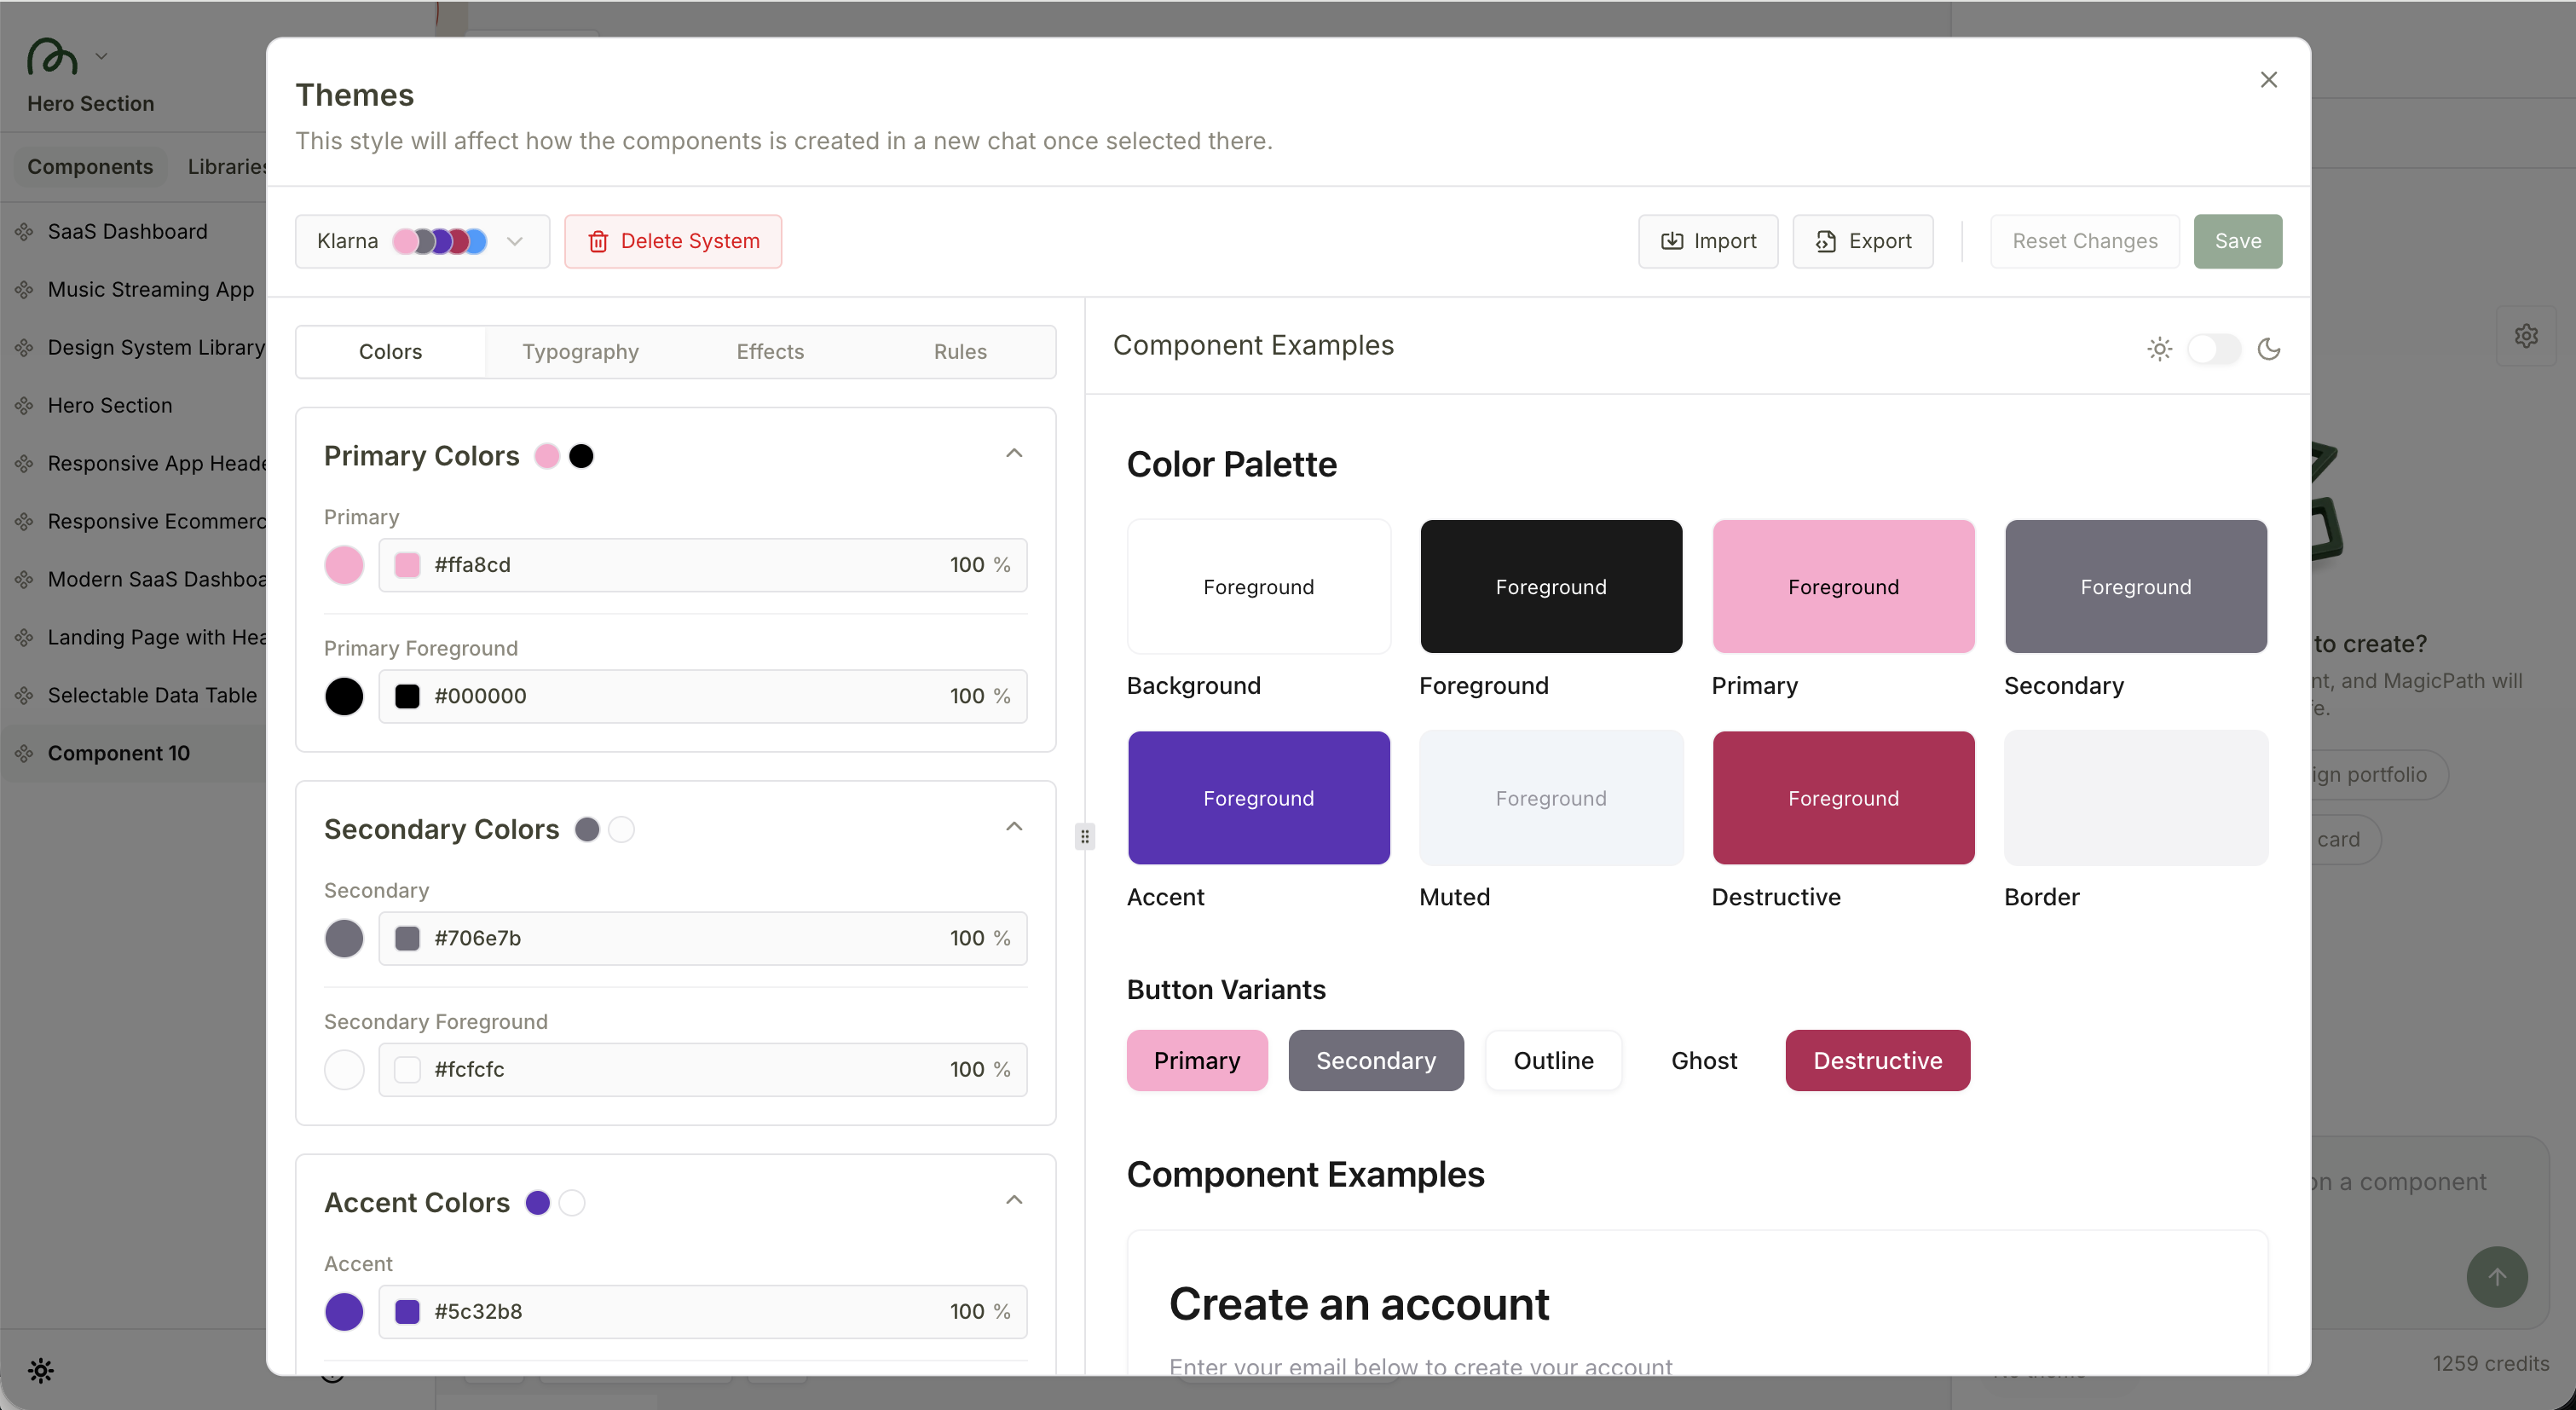
Task: Click the theme icon in the bottom-left corner
Action: 41,1370
